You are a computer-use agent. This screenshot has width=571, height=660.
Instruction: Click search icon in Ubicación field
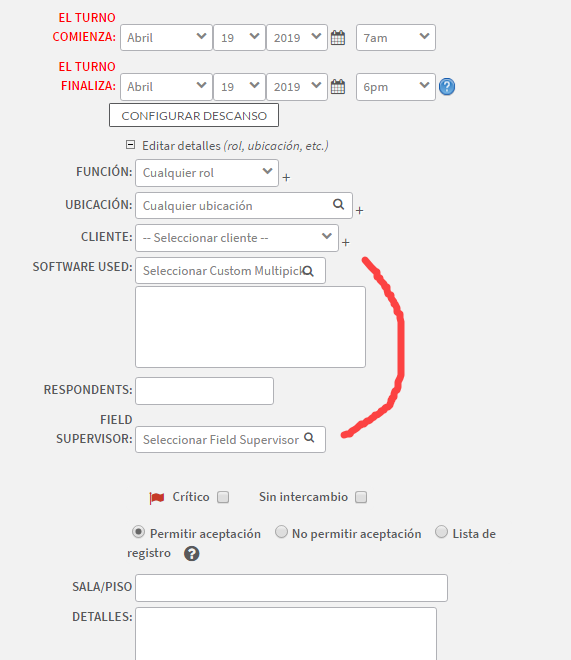coord(339,204)
